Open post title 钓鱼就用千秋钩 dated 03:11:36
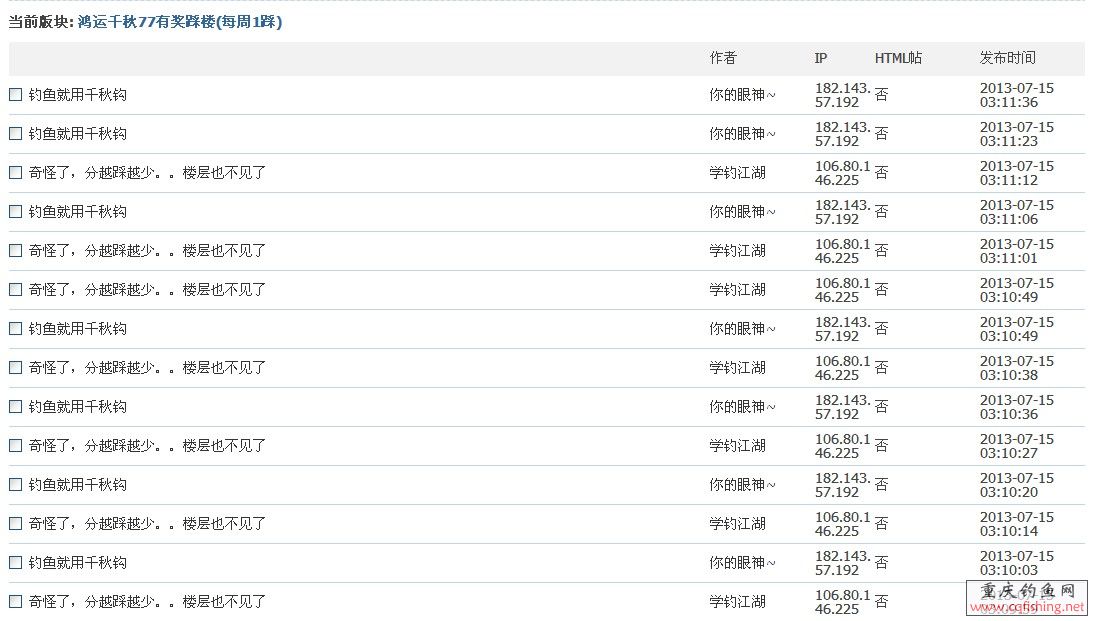 click(x=77, y=95)
